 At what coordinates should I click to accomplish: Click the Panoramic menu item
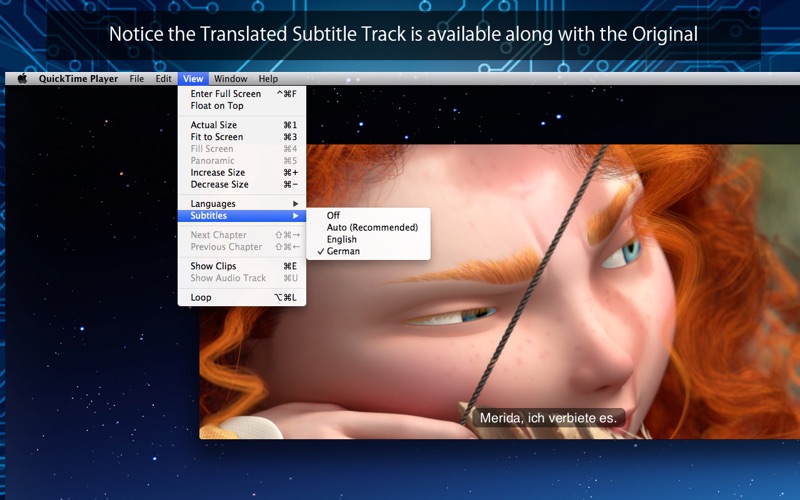242,160
